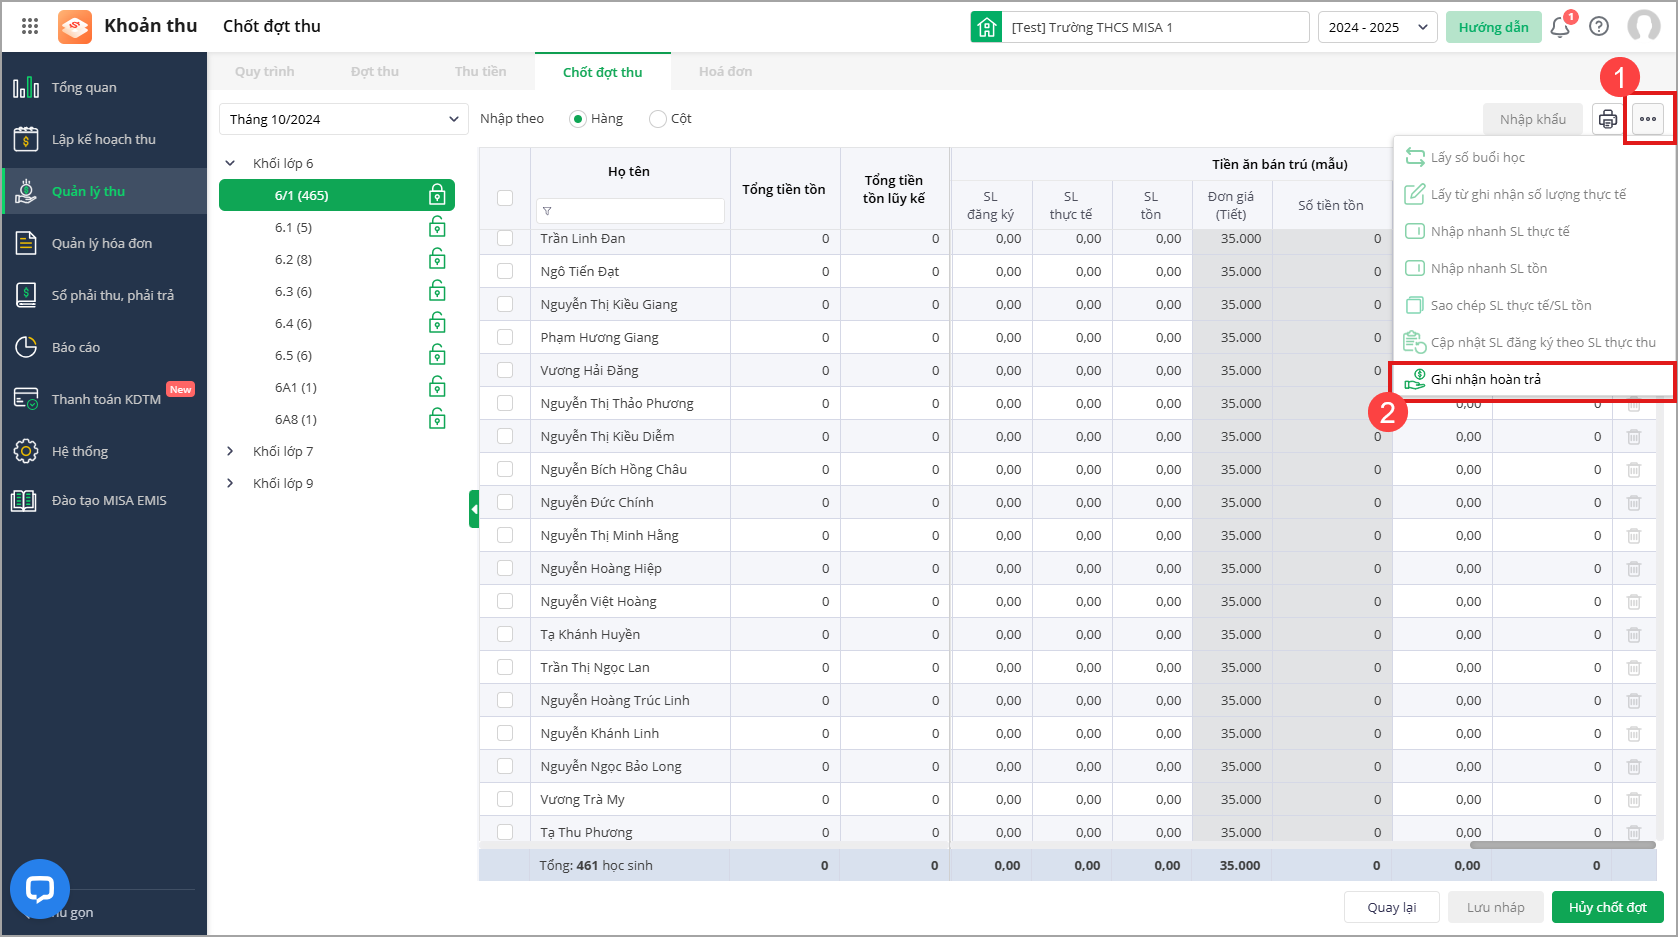Open the live chat bubble
Image resolution: width=1678 pixels, height=937 pixels.
(40, 888)
